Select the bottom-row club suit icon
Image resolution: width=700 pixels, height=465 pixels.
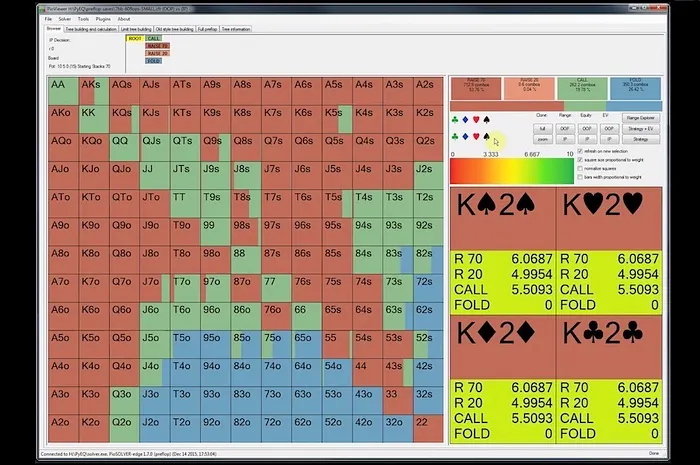457,137
